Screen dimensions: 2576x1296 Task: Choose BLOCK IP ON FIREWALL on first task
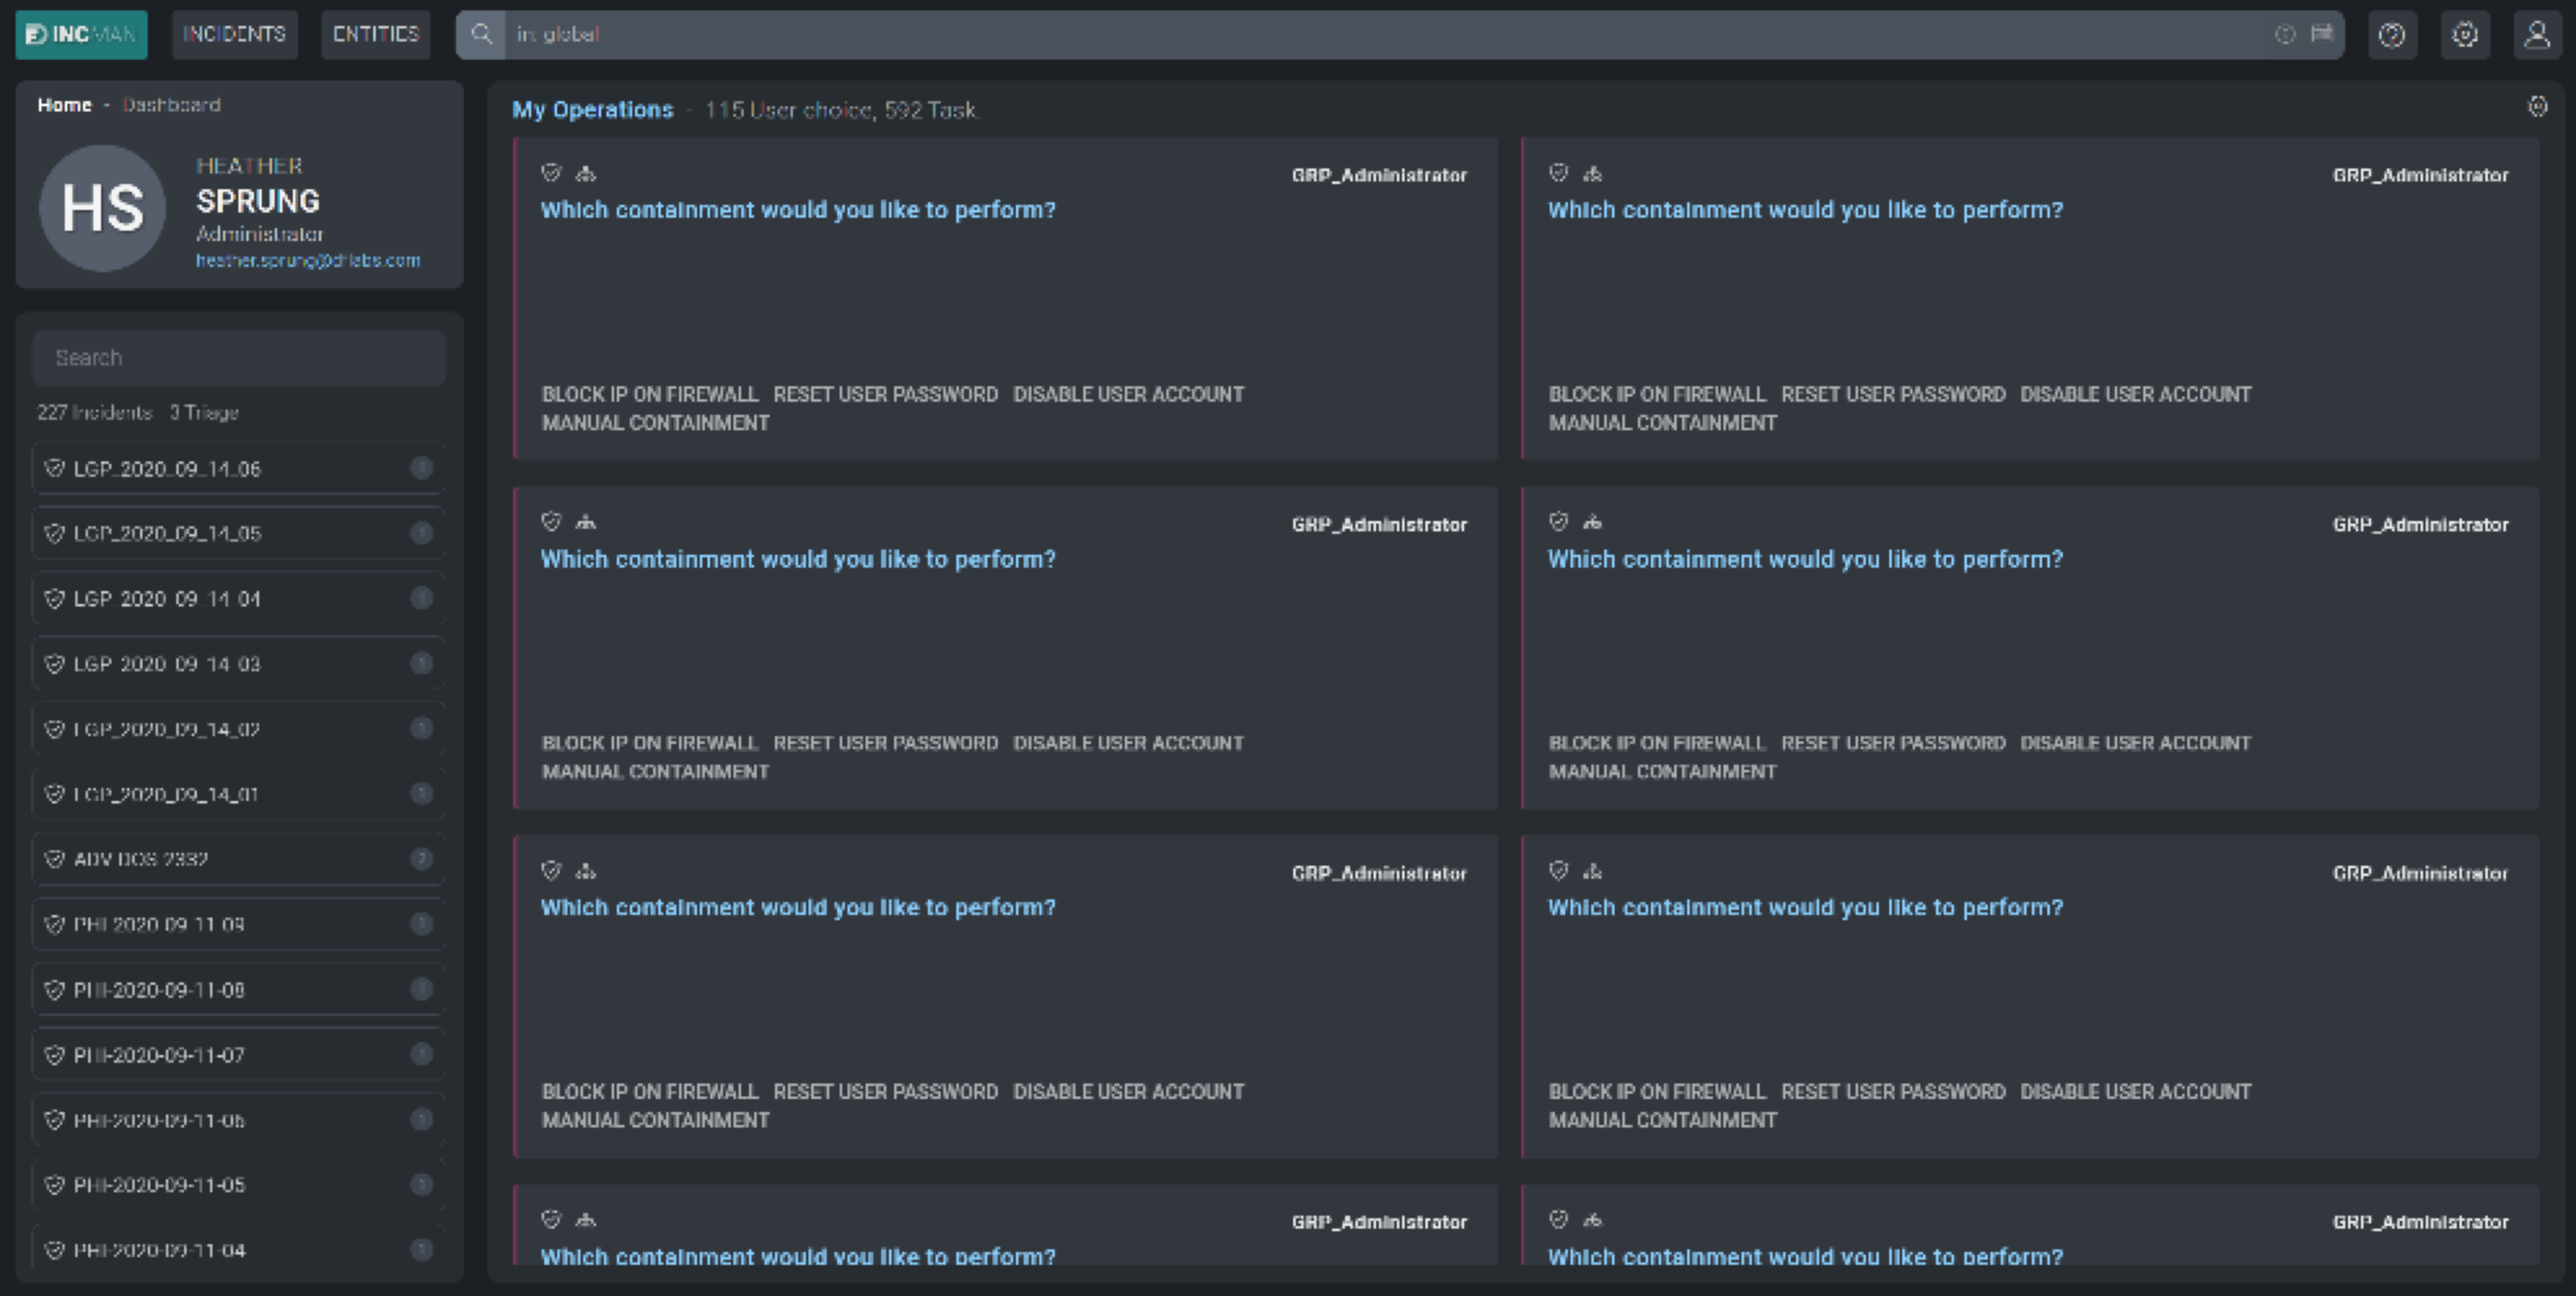(x=650, y=394)
